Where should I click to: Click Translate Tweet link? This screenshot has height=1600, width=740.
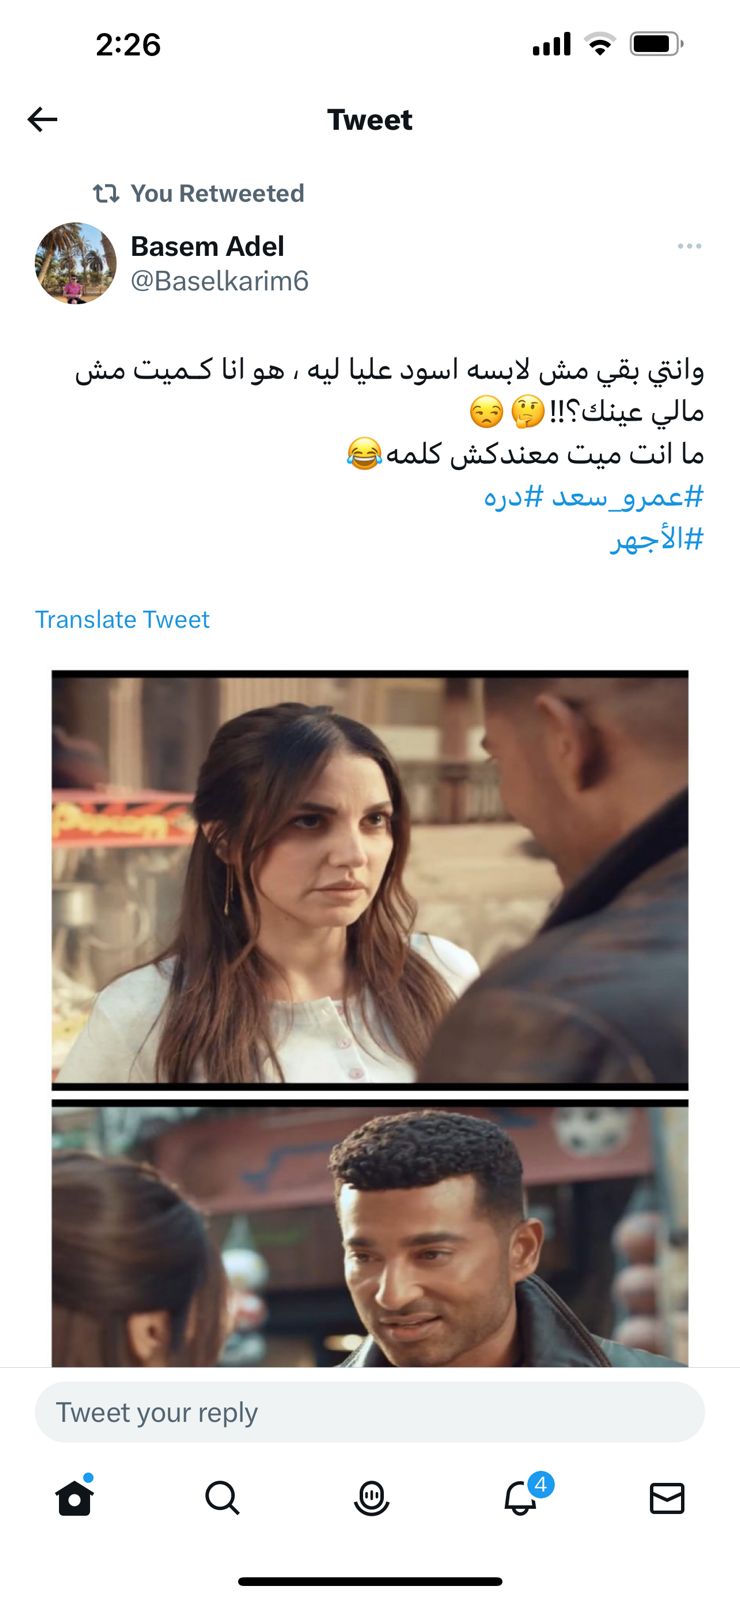click(122, 620)
